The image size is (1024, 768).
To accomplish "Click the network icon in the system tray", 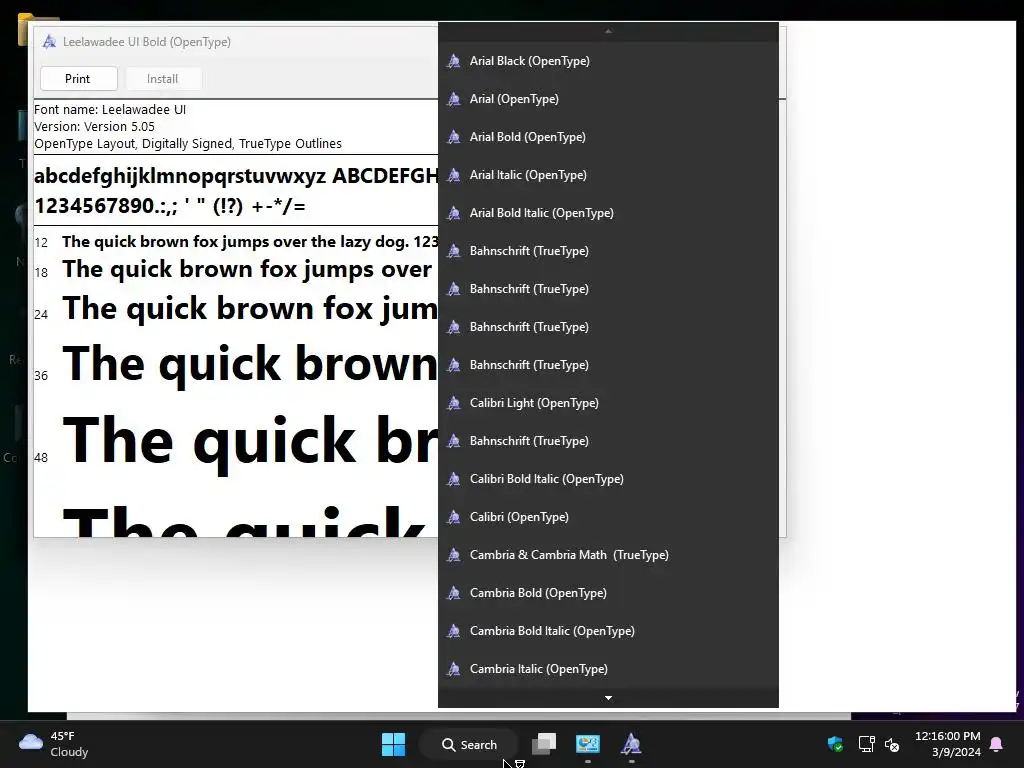I will (x=867, y=744).
